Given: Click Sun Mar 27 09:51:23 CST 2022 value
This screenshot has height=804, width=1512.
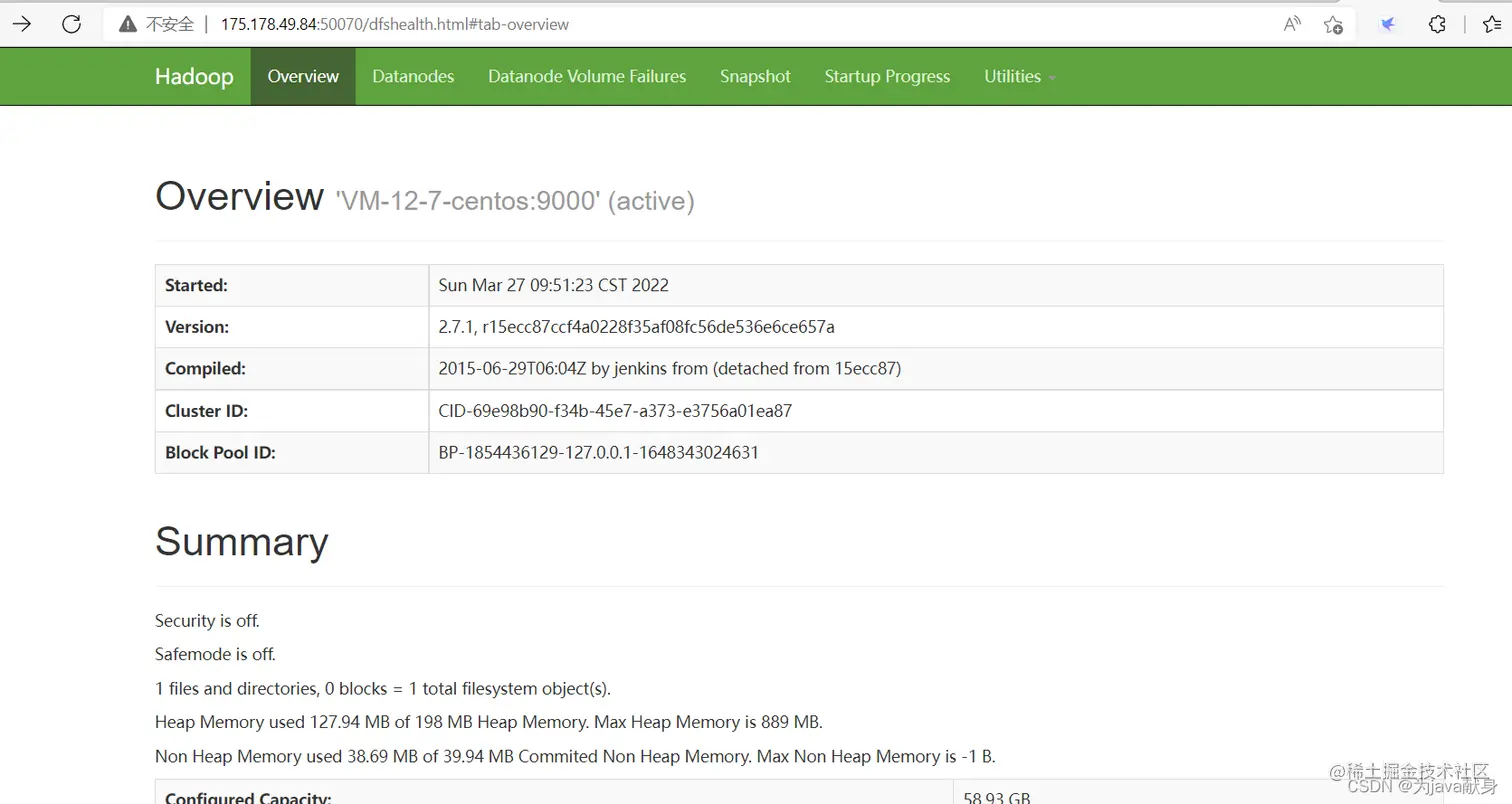Looking at the screenshot, I should (x=554, y=285).
